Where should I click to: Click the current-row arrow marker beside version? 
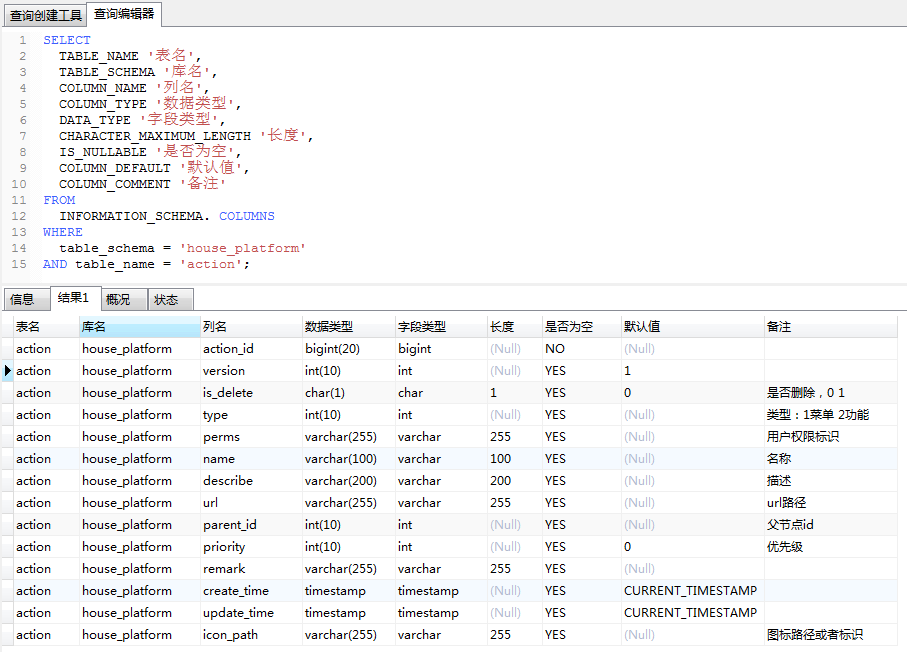(8, 370)
